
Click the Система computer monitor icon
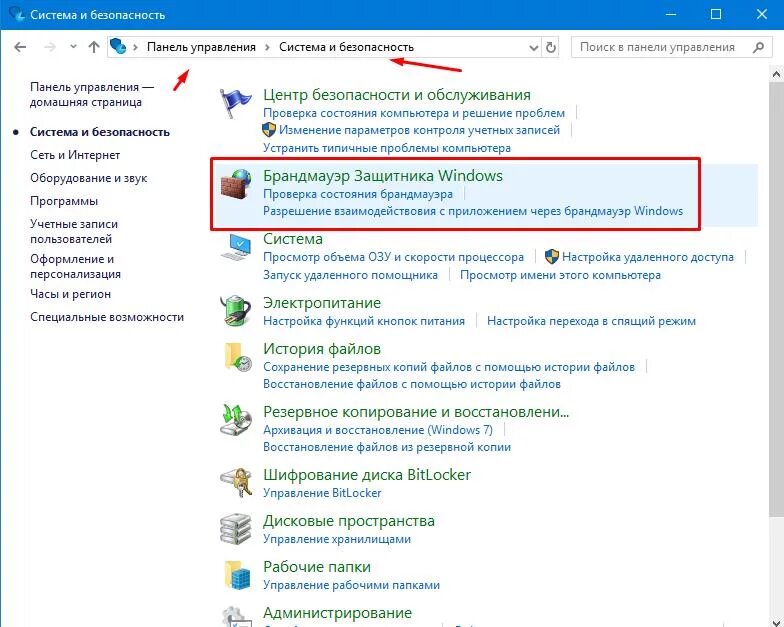click(236, 247)
